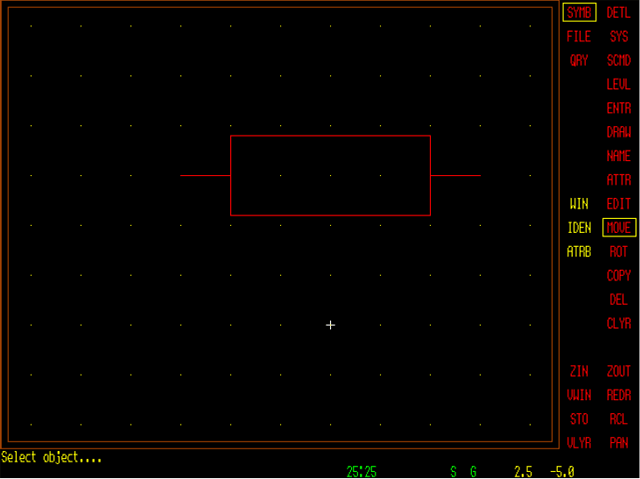Click the LEVL command
Screen dimensions: 640x479
point(619,84)
